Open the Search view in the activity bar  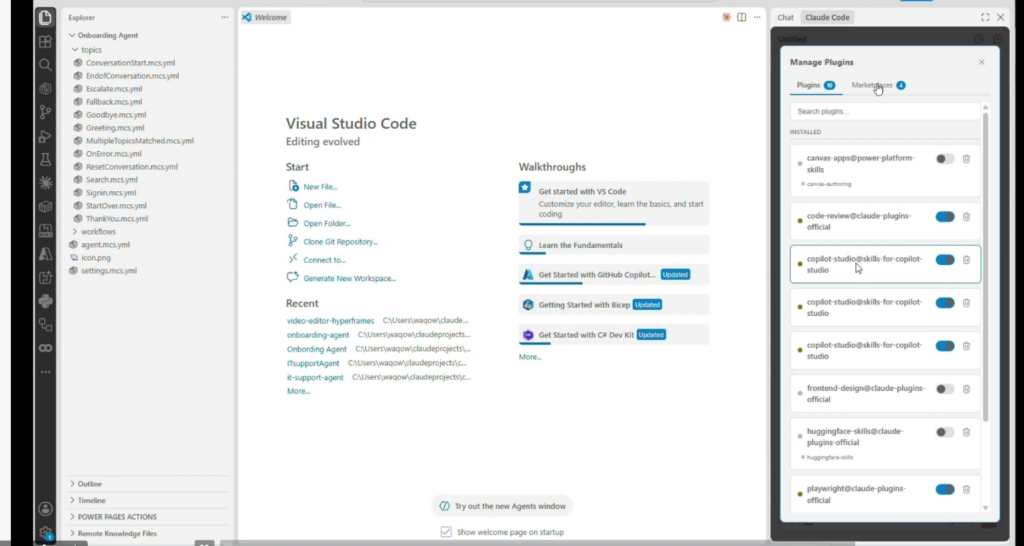pyautogui.click(x=45, y=65)
